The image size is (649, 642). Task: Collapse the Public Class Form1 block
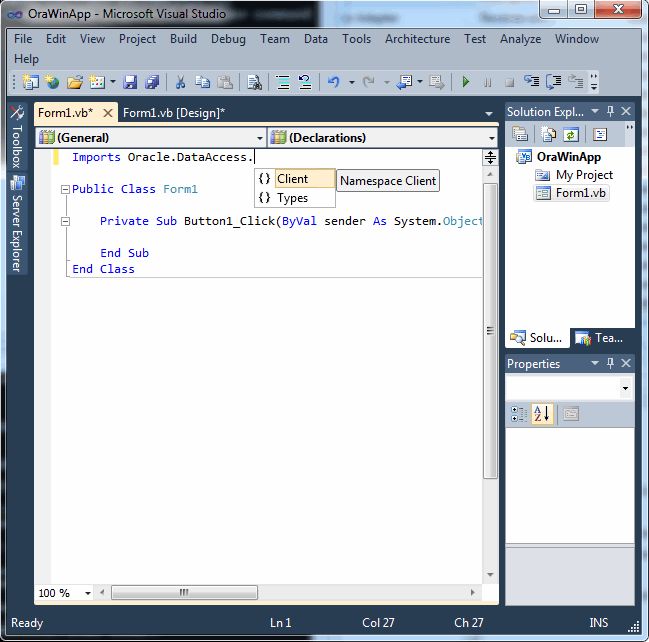pos(64,190)
